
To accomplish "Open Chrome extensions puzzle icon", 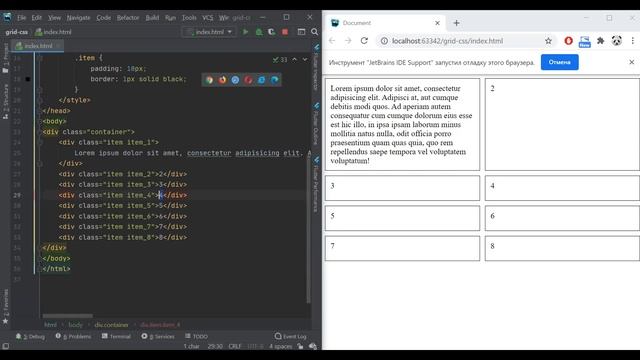I will pos(600,41).
